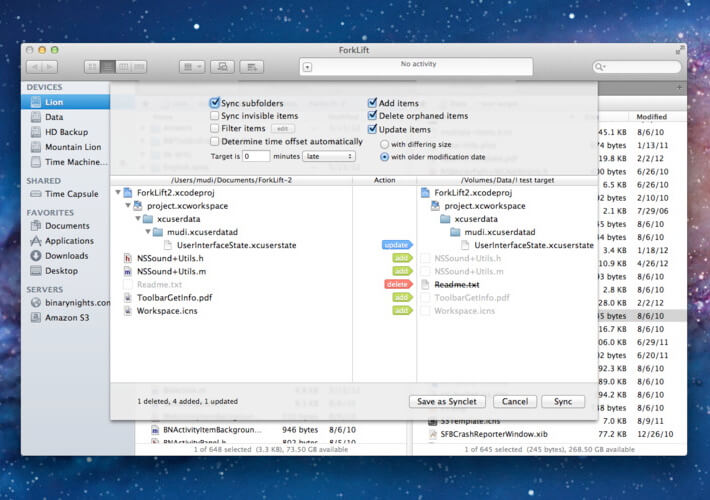710x500 pixels.
Task: Open the Downloads favorite
Action: pos(65,255)
